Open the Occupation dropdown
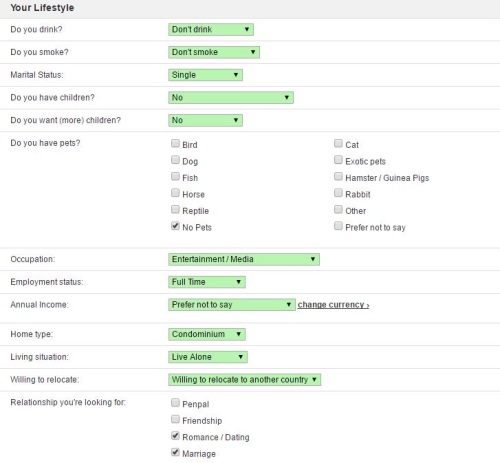Screen dimensions: 500x463 click(x=244, y=259)
